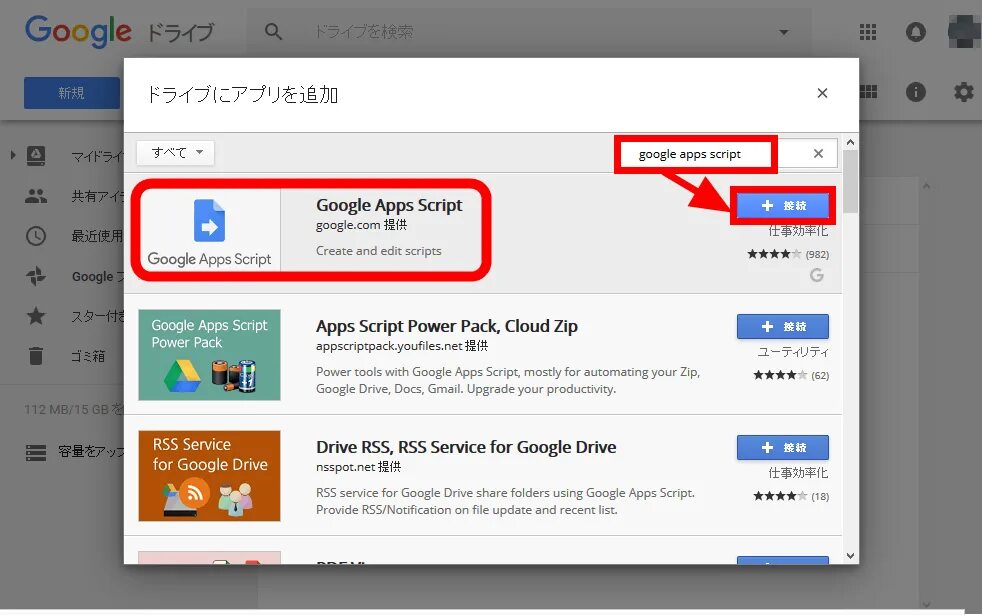Show Drive details info icon
The height and width of the screenshot is (615, 982).
point(916,92)
